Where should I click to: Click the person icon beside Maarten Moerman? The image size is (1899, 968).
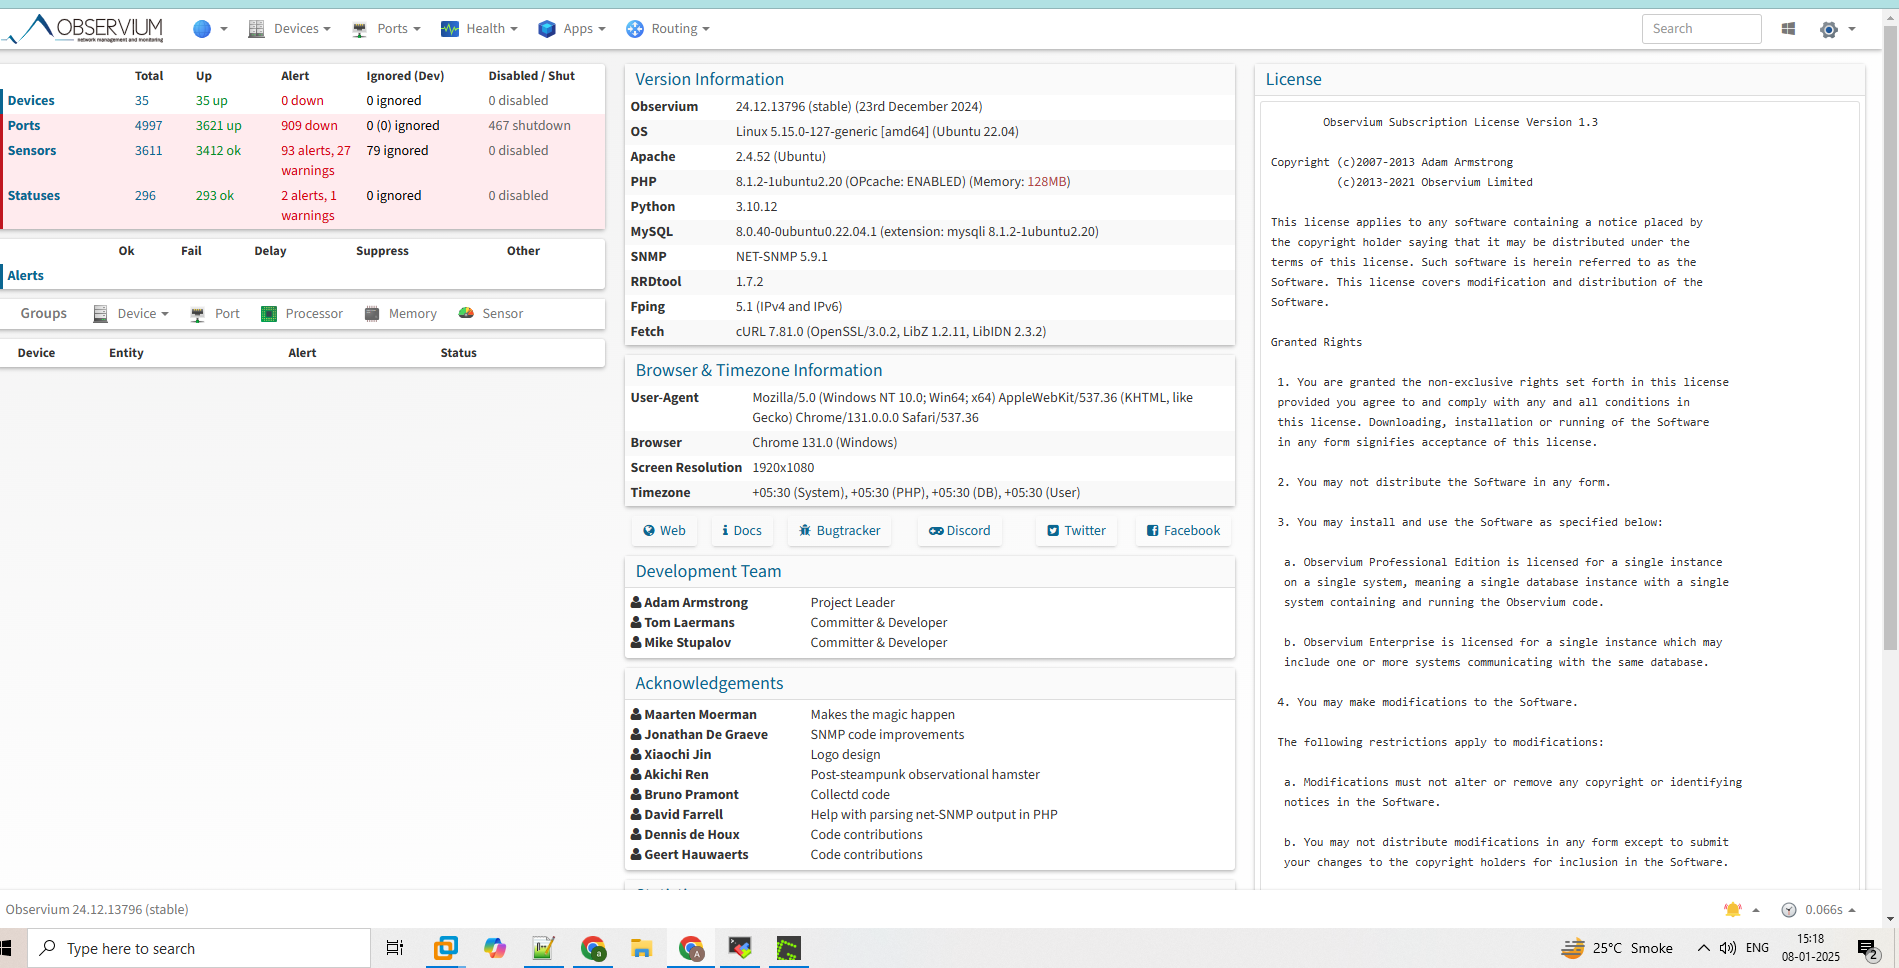click(636, 714)
